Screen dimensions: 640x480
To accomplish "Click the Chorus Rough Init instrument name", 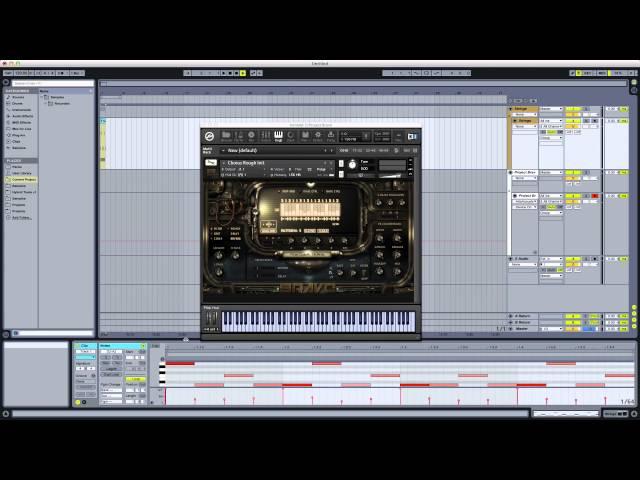I will (246, 163).
